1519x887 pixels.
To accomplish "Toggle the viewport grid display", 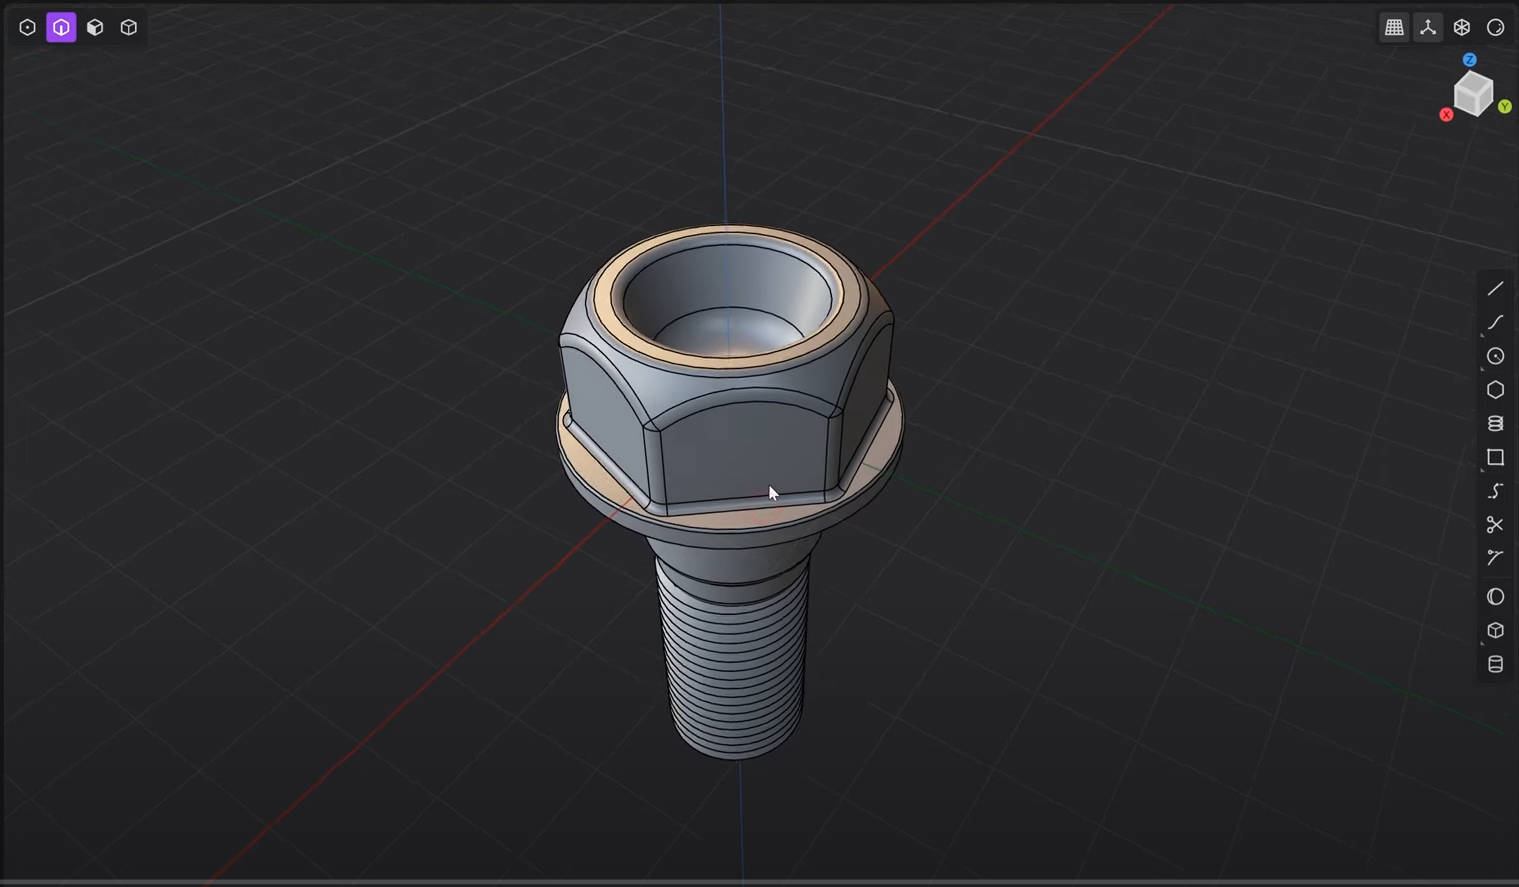I will (x=1394, y=27).
